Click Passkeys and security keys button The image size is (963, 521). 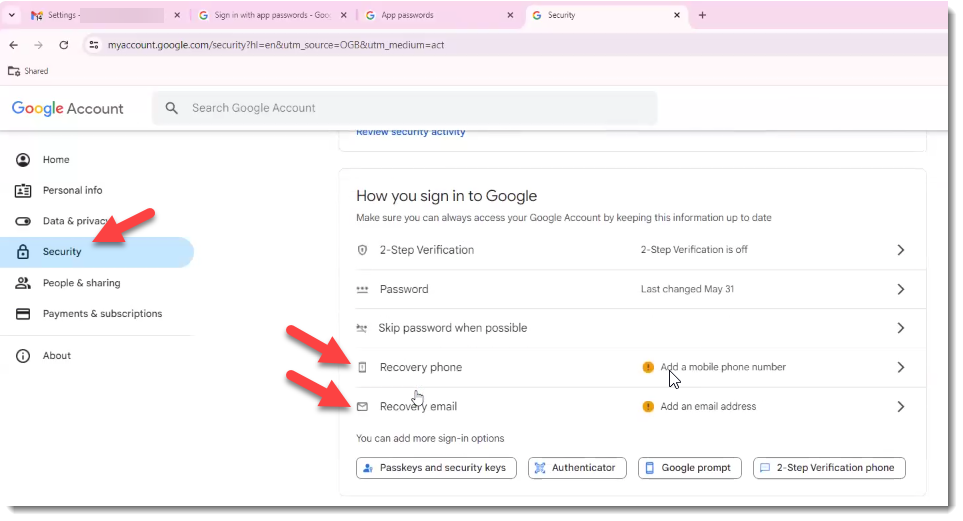436,468
